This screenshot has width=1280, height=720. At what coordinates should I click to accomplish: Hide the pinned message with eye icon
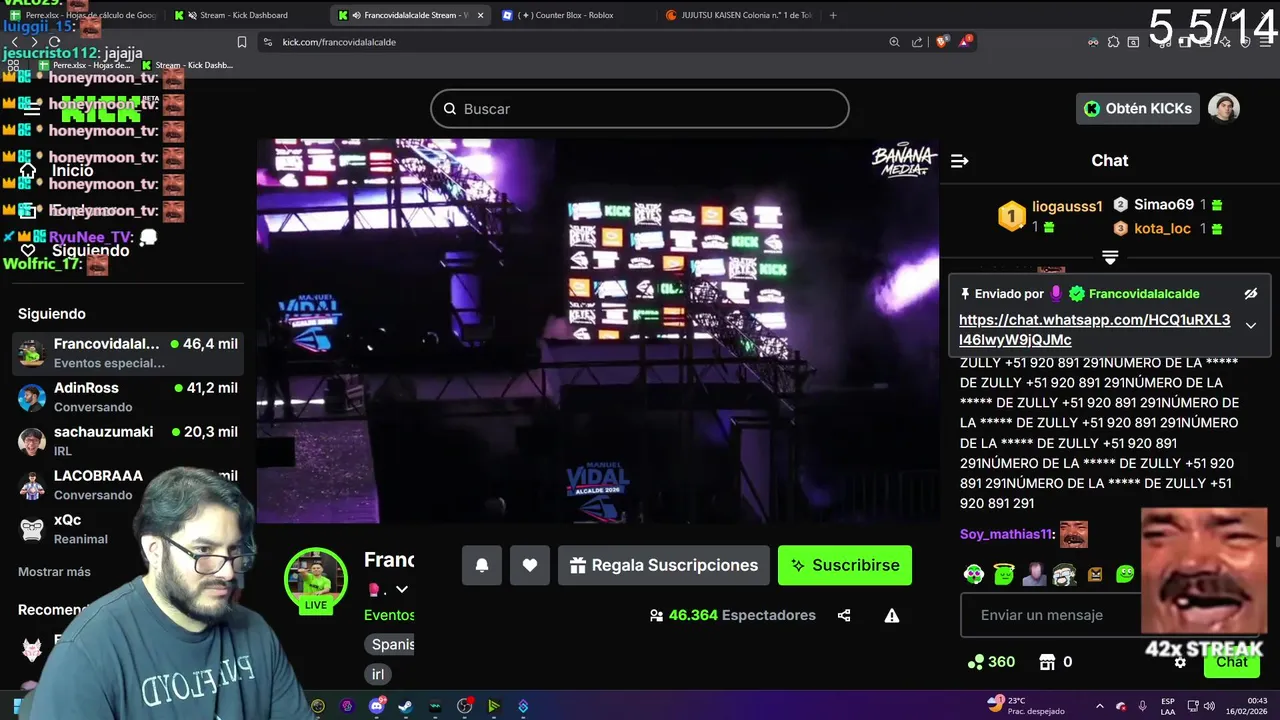pyautogui.click(x=1250, y=294)
